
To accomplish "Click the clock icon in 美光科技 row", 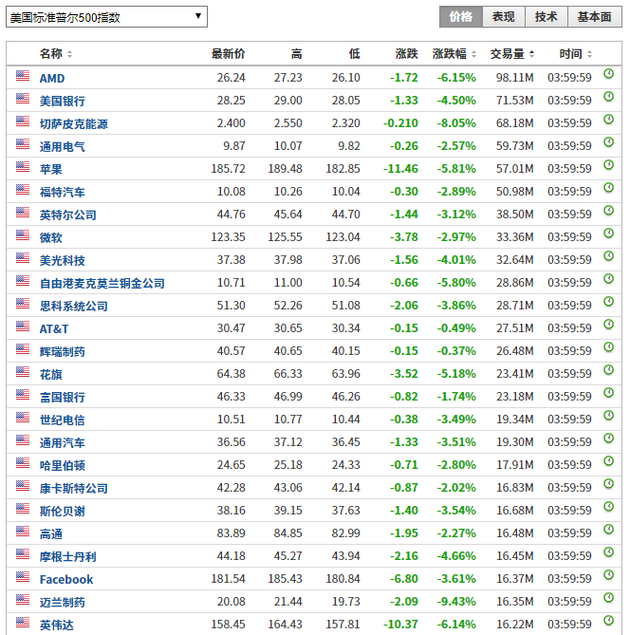I will [609, 256].
